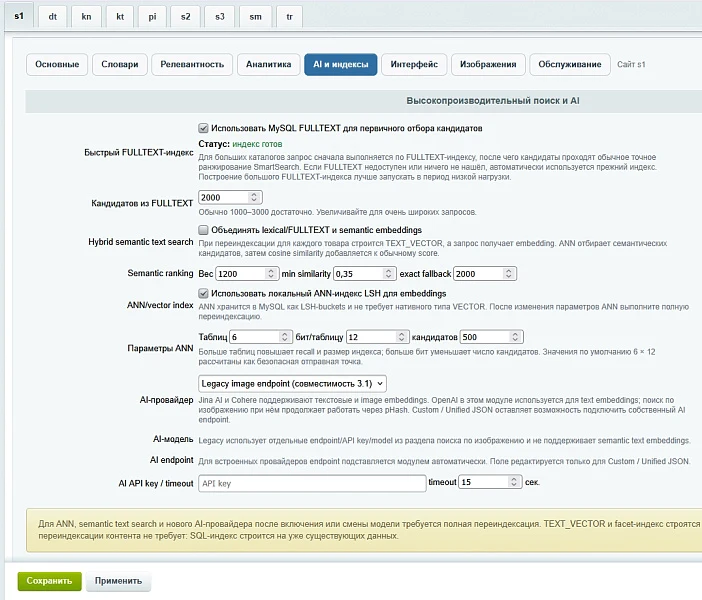
Task: Click the green Сохранить button
Action: [49, 581]
